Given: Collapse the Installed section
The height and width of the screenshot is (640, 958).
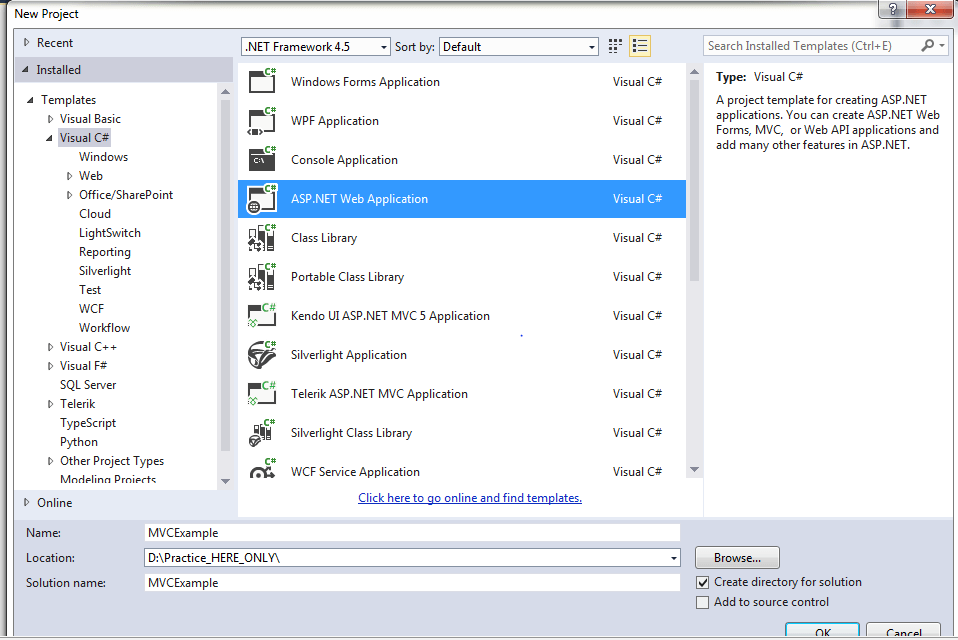Looking at the screenshot, I should tap(26, 70).
